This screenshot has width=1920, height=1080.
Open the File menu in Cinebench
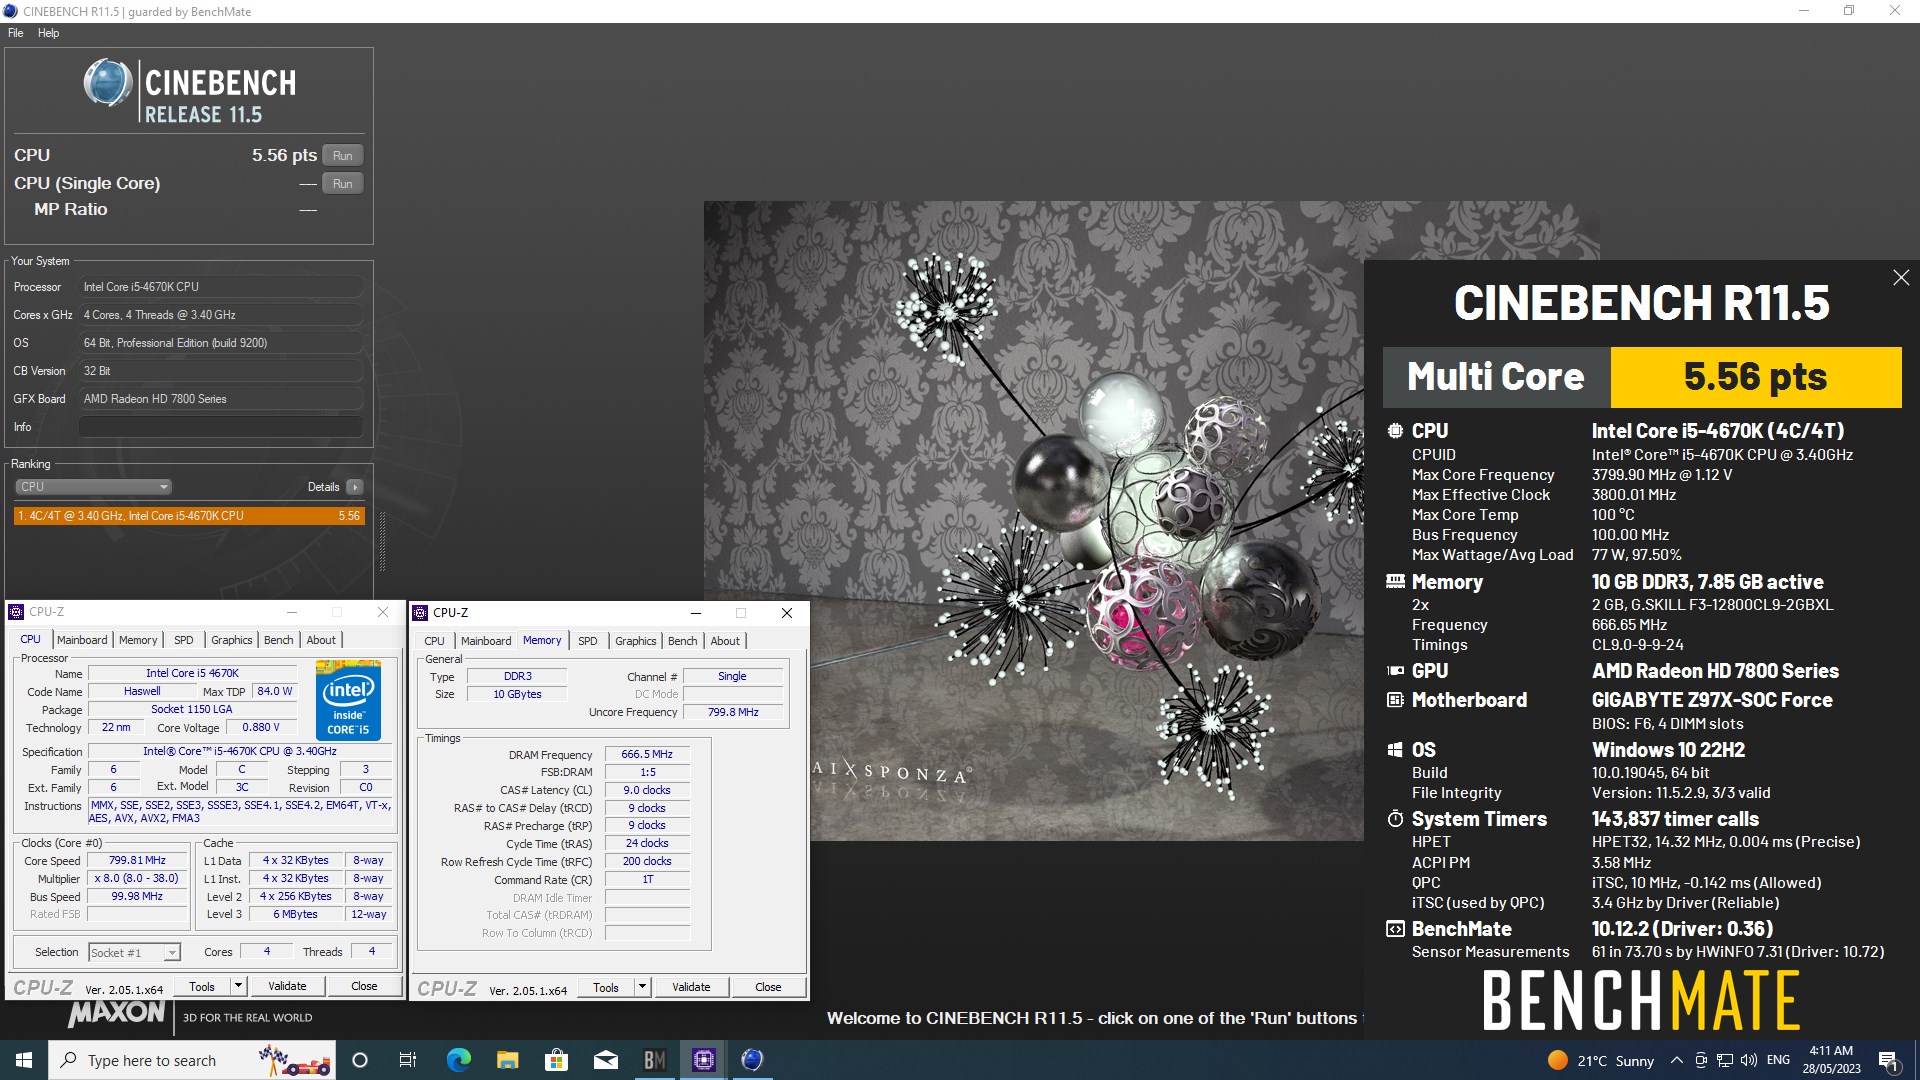pyautogui.click(x=16, y=33)
